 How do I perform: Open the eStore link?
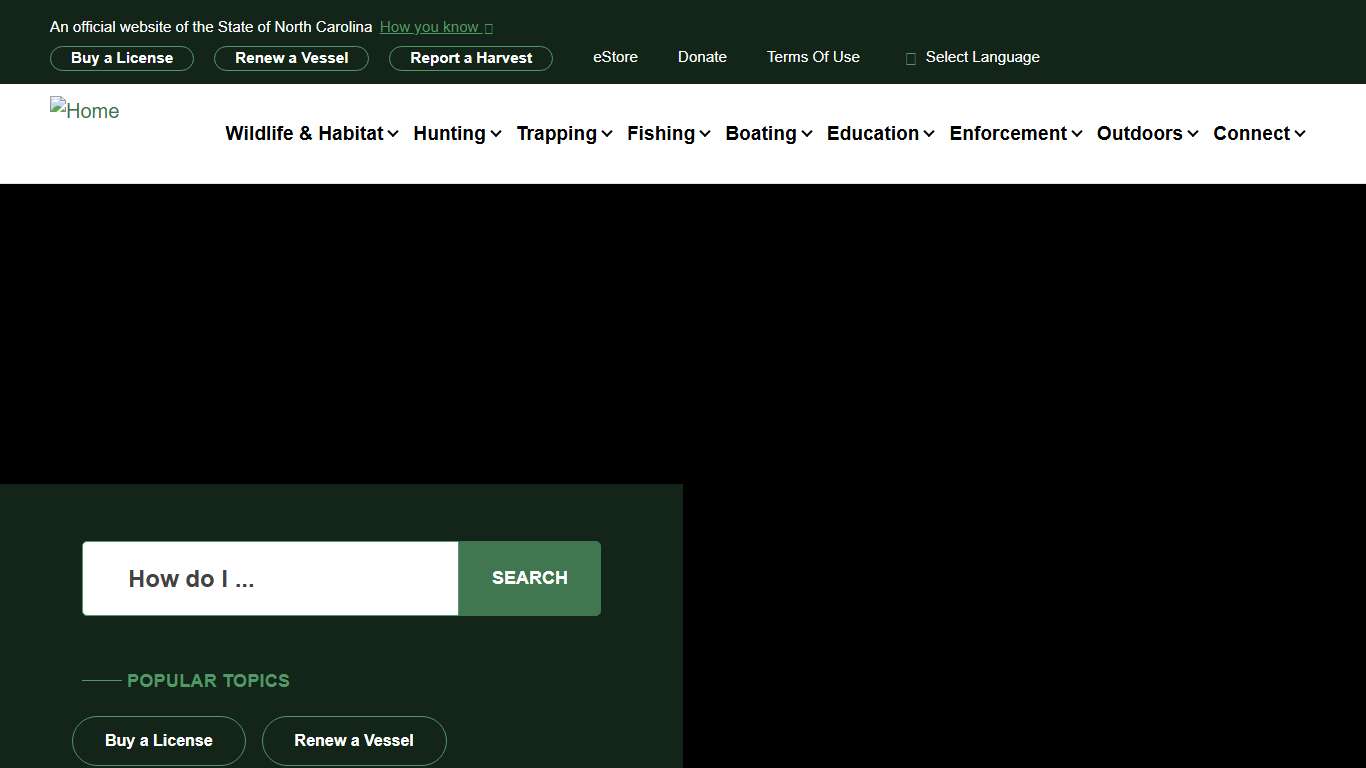coord(615,57)
